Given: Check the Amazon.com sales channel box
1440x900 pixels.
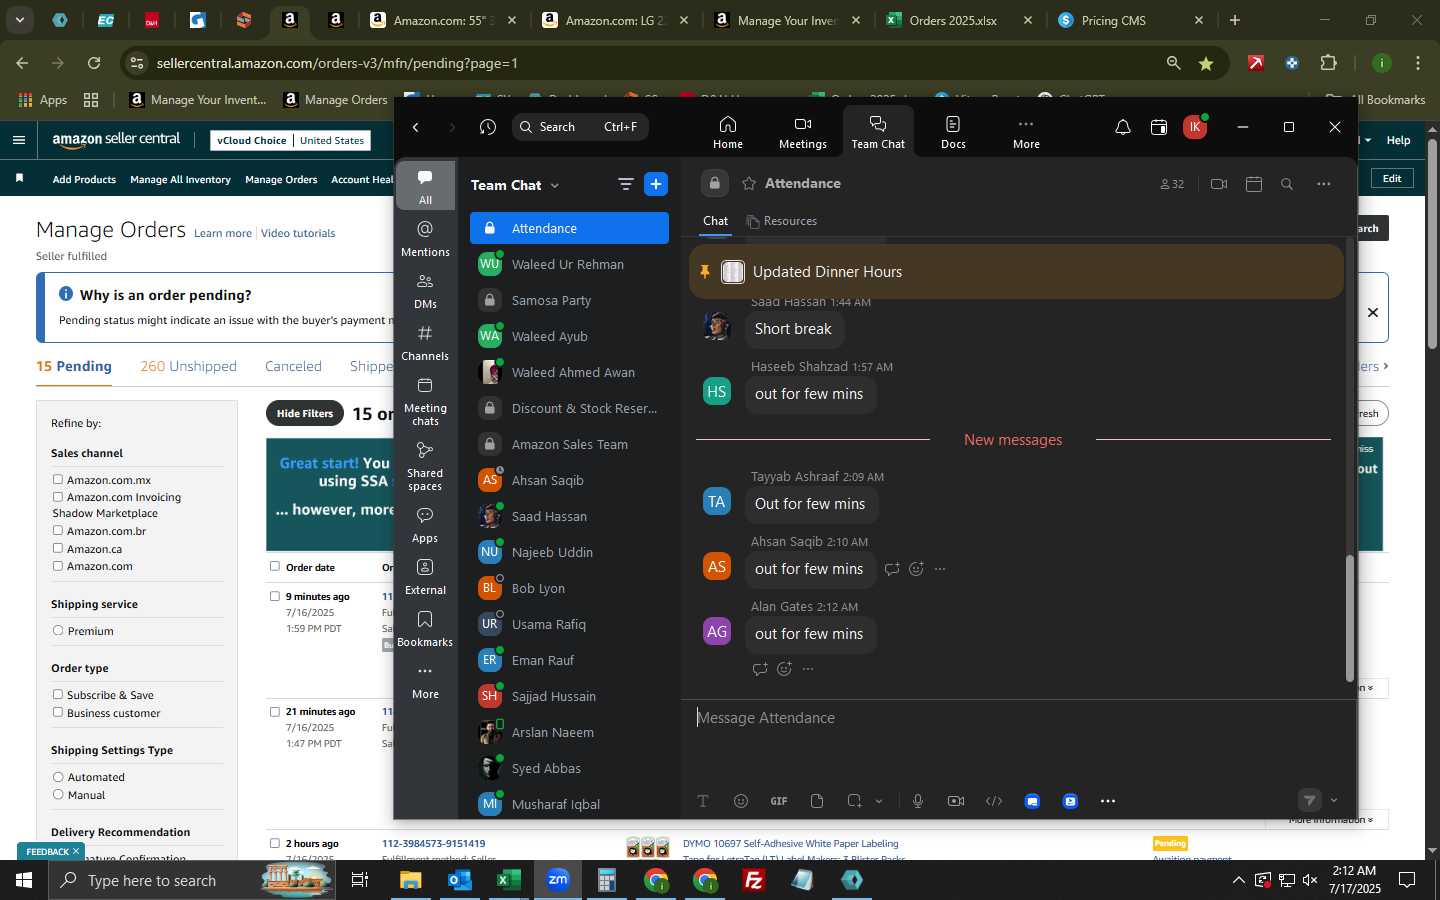Looking at the screenshot, I should 58,566.
